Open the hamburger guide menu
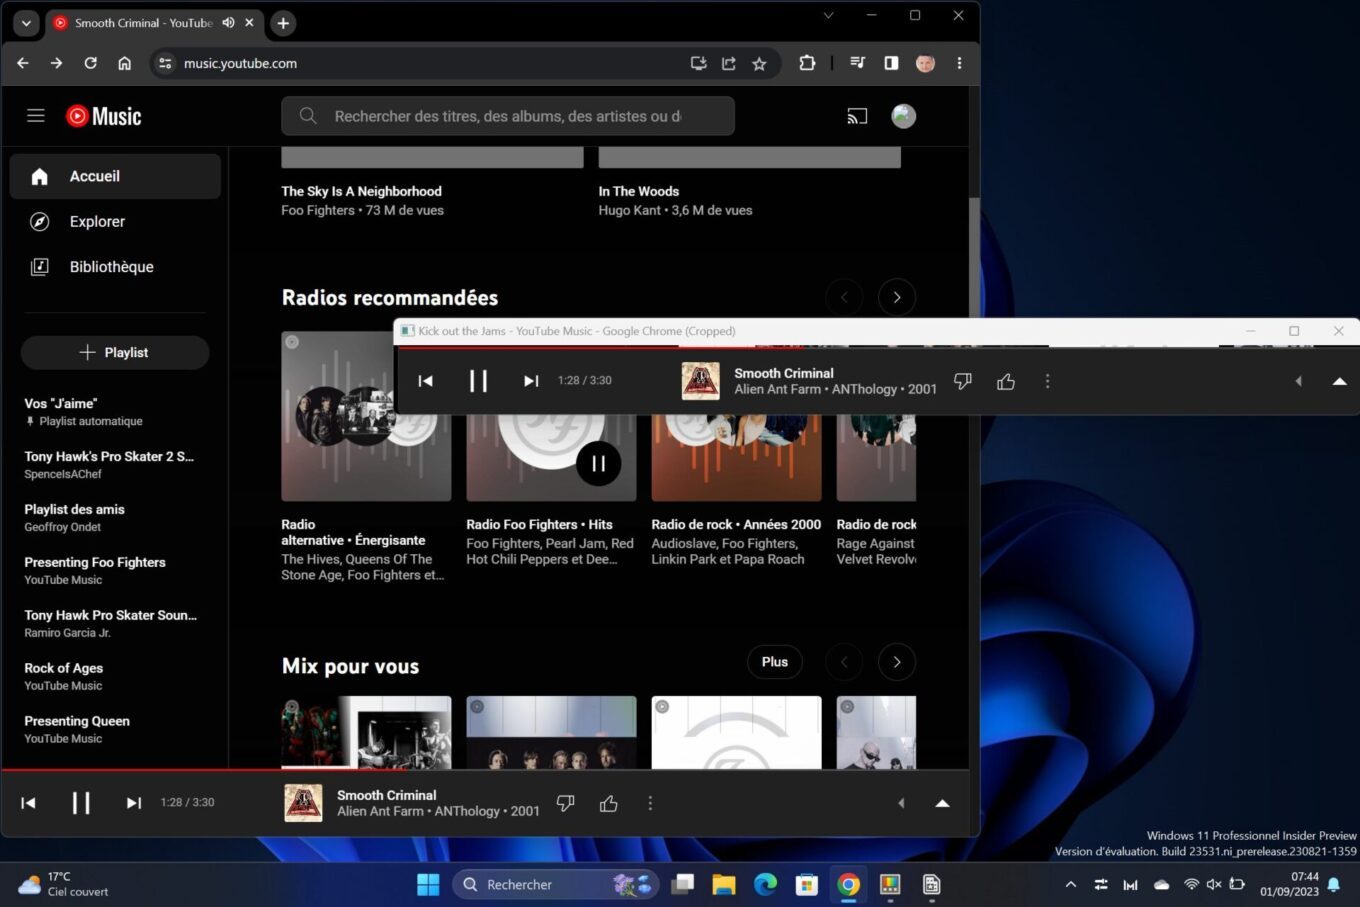 point(36,116)
